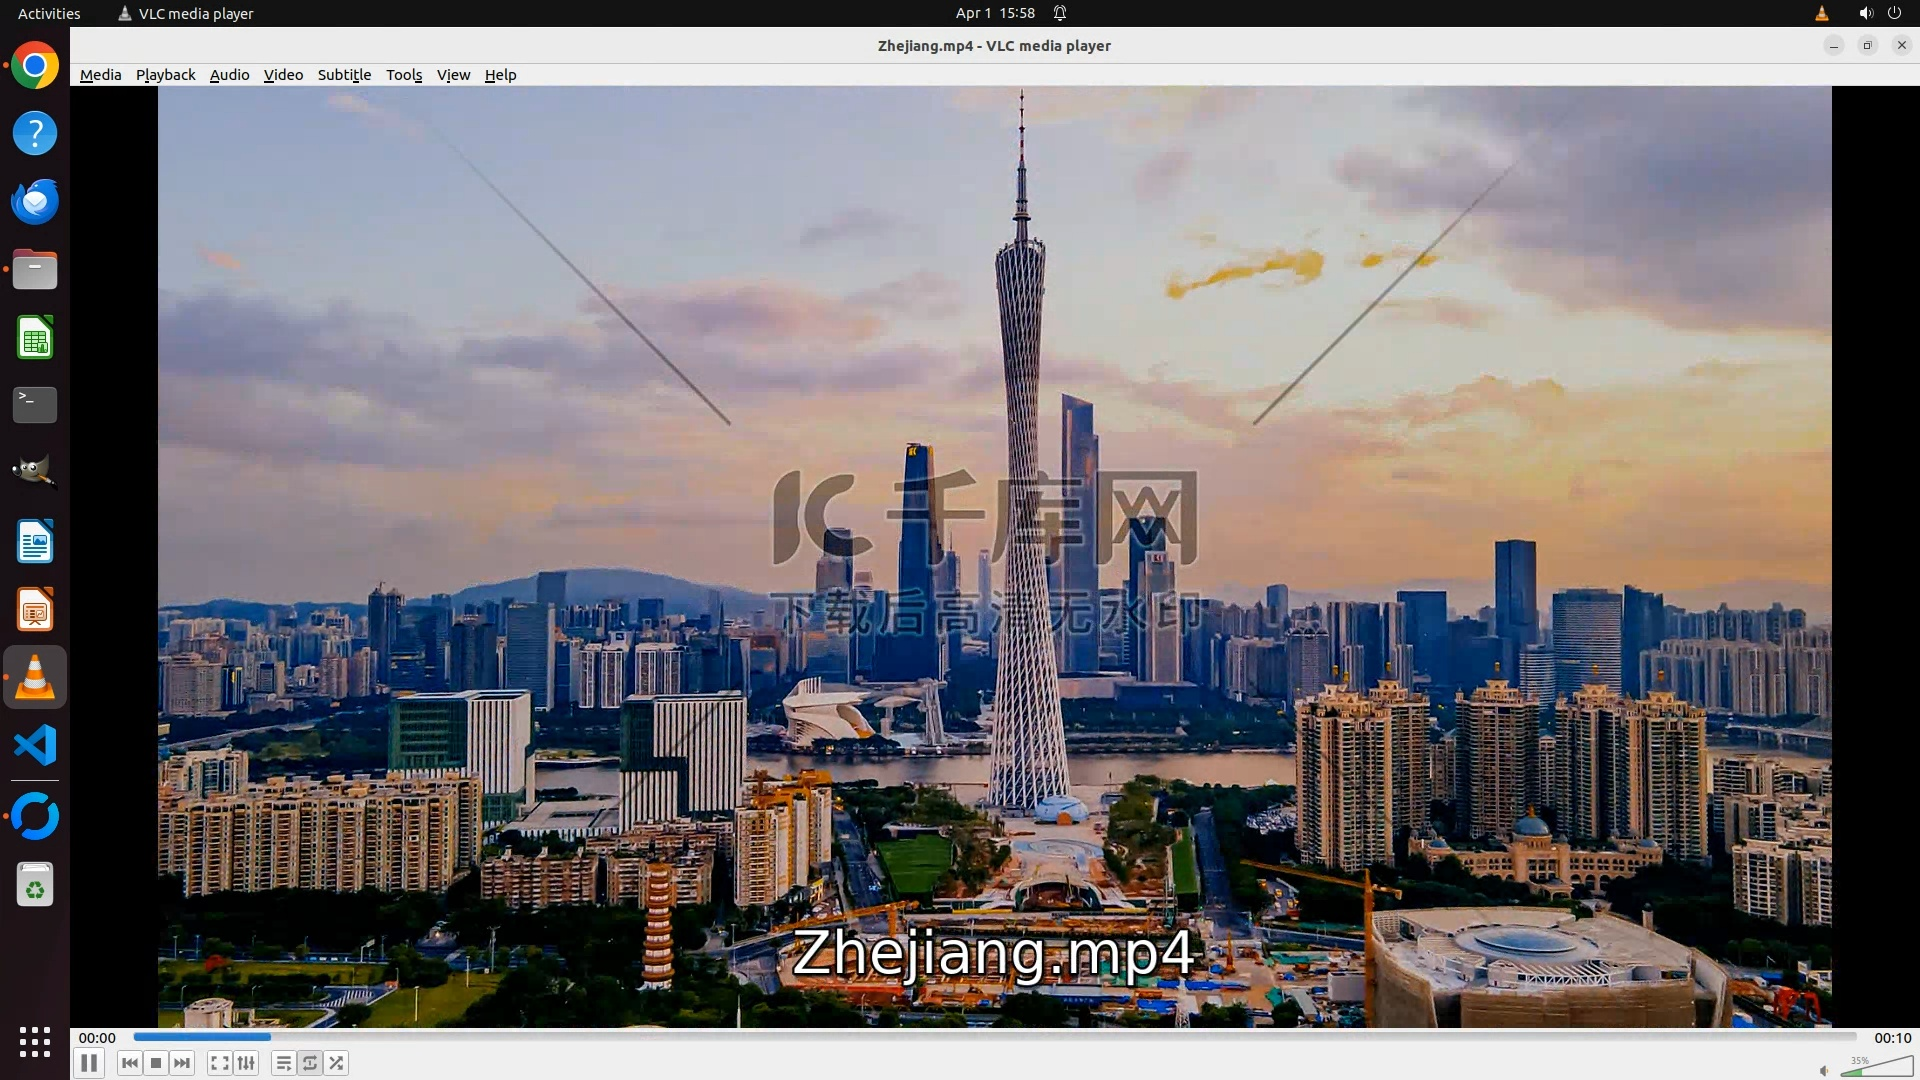Click the playback seek bar

tap(994, 1037)
